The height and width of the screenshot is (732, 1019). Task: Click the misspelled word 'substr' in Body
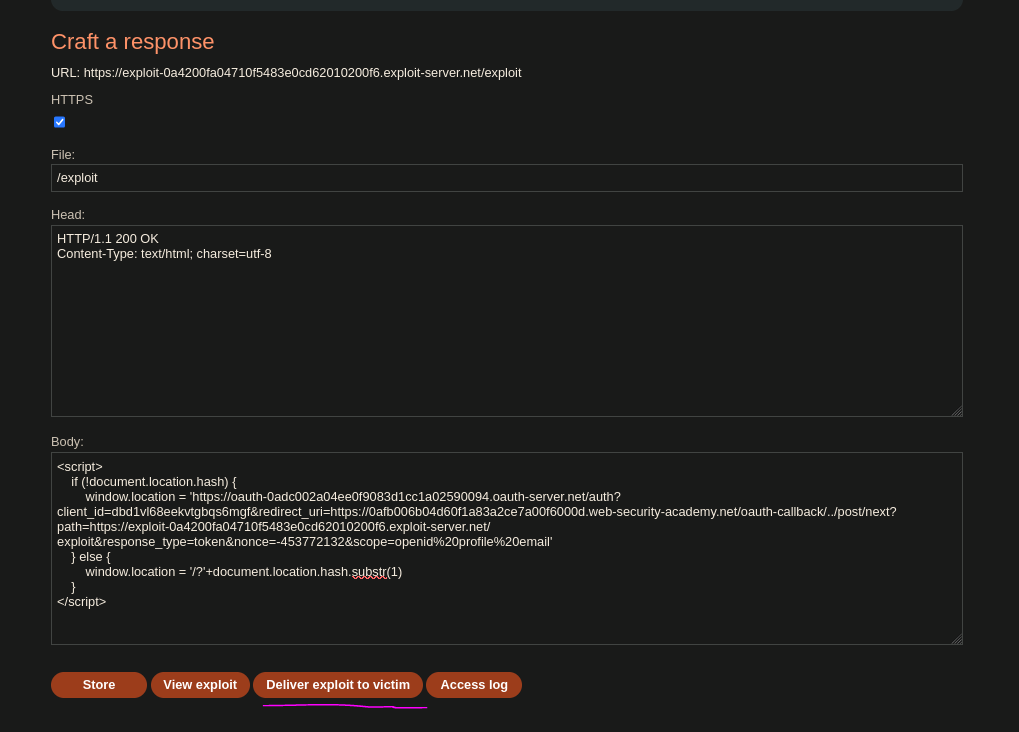(x=369, y=572)
